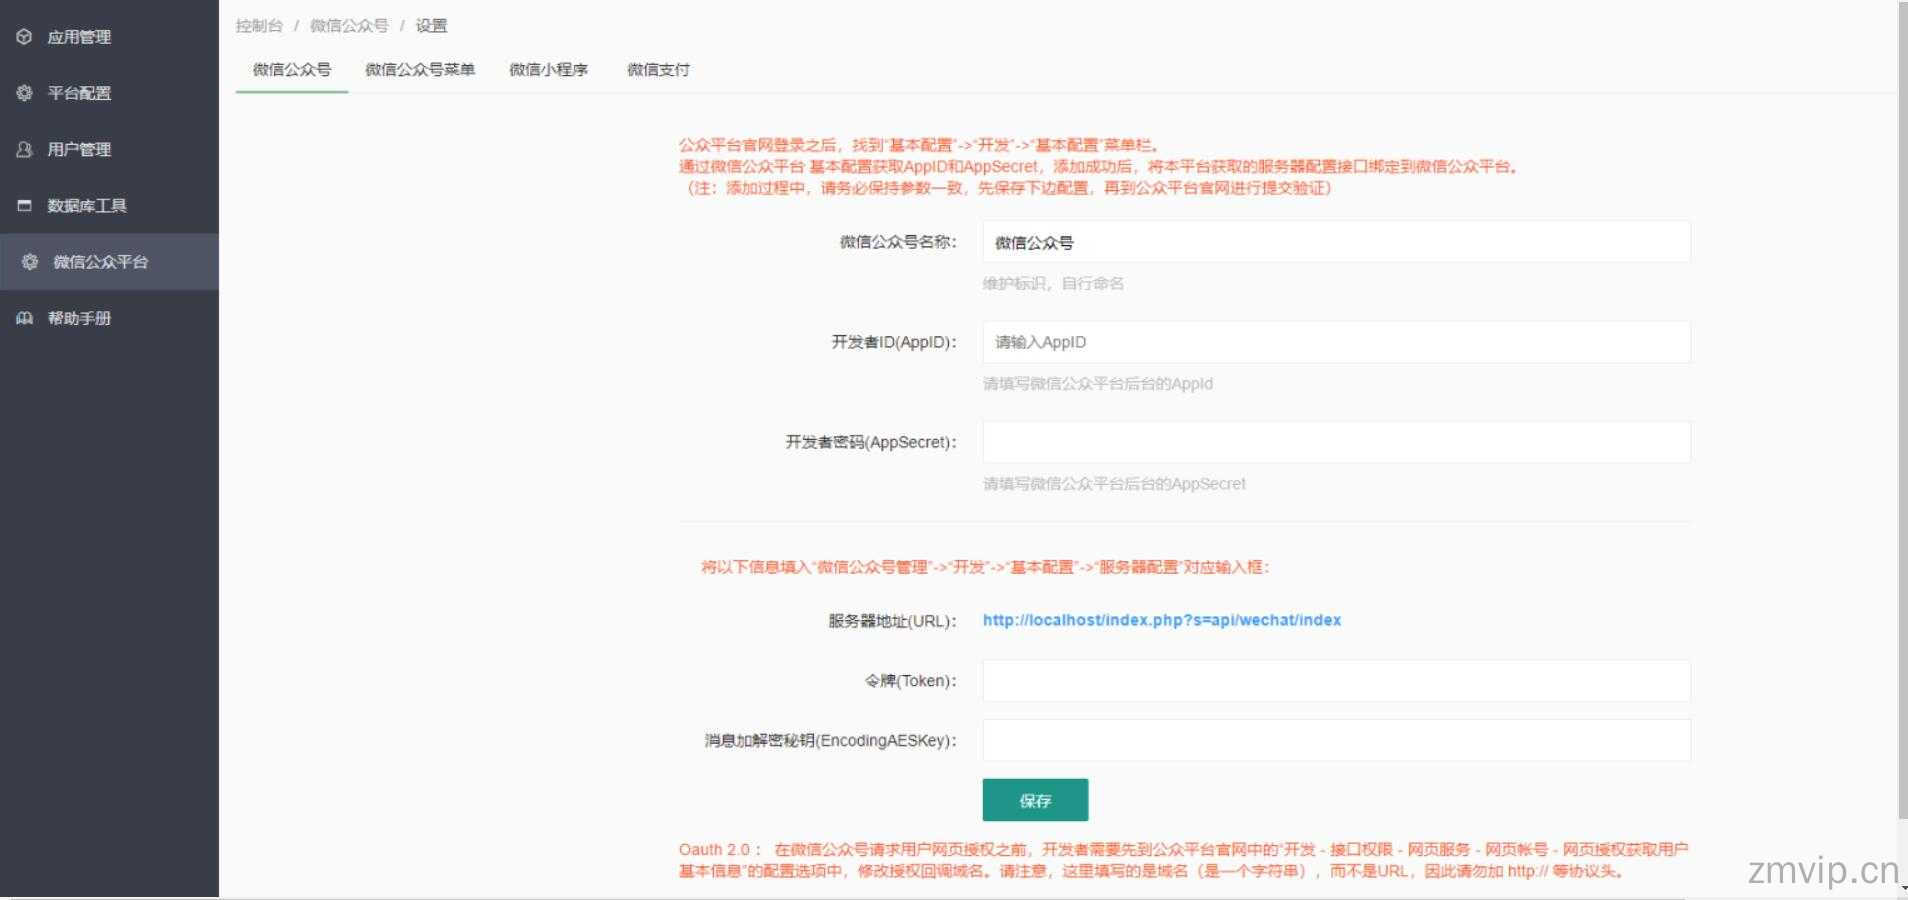
Task: Click the 微信公众号名称 label
Action: tap(898, 242)
